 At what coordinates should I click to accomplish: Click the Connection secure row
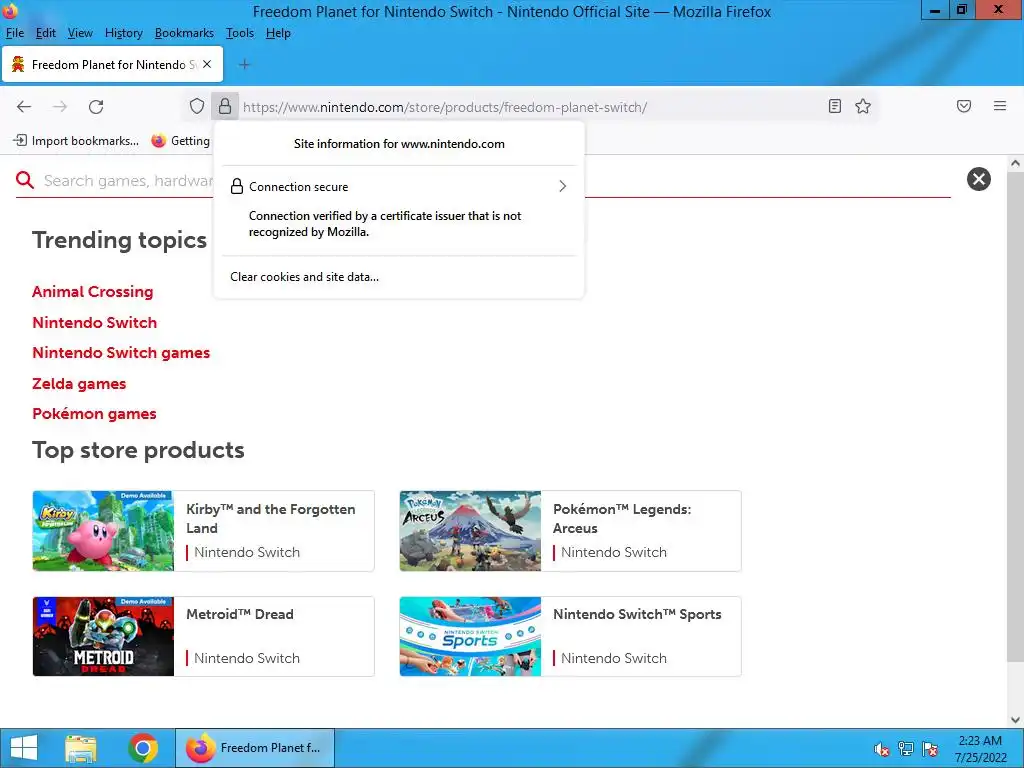[x=399, y=187]
